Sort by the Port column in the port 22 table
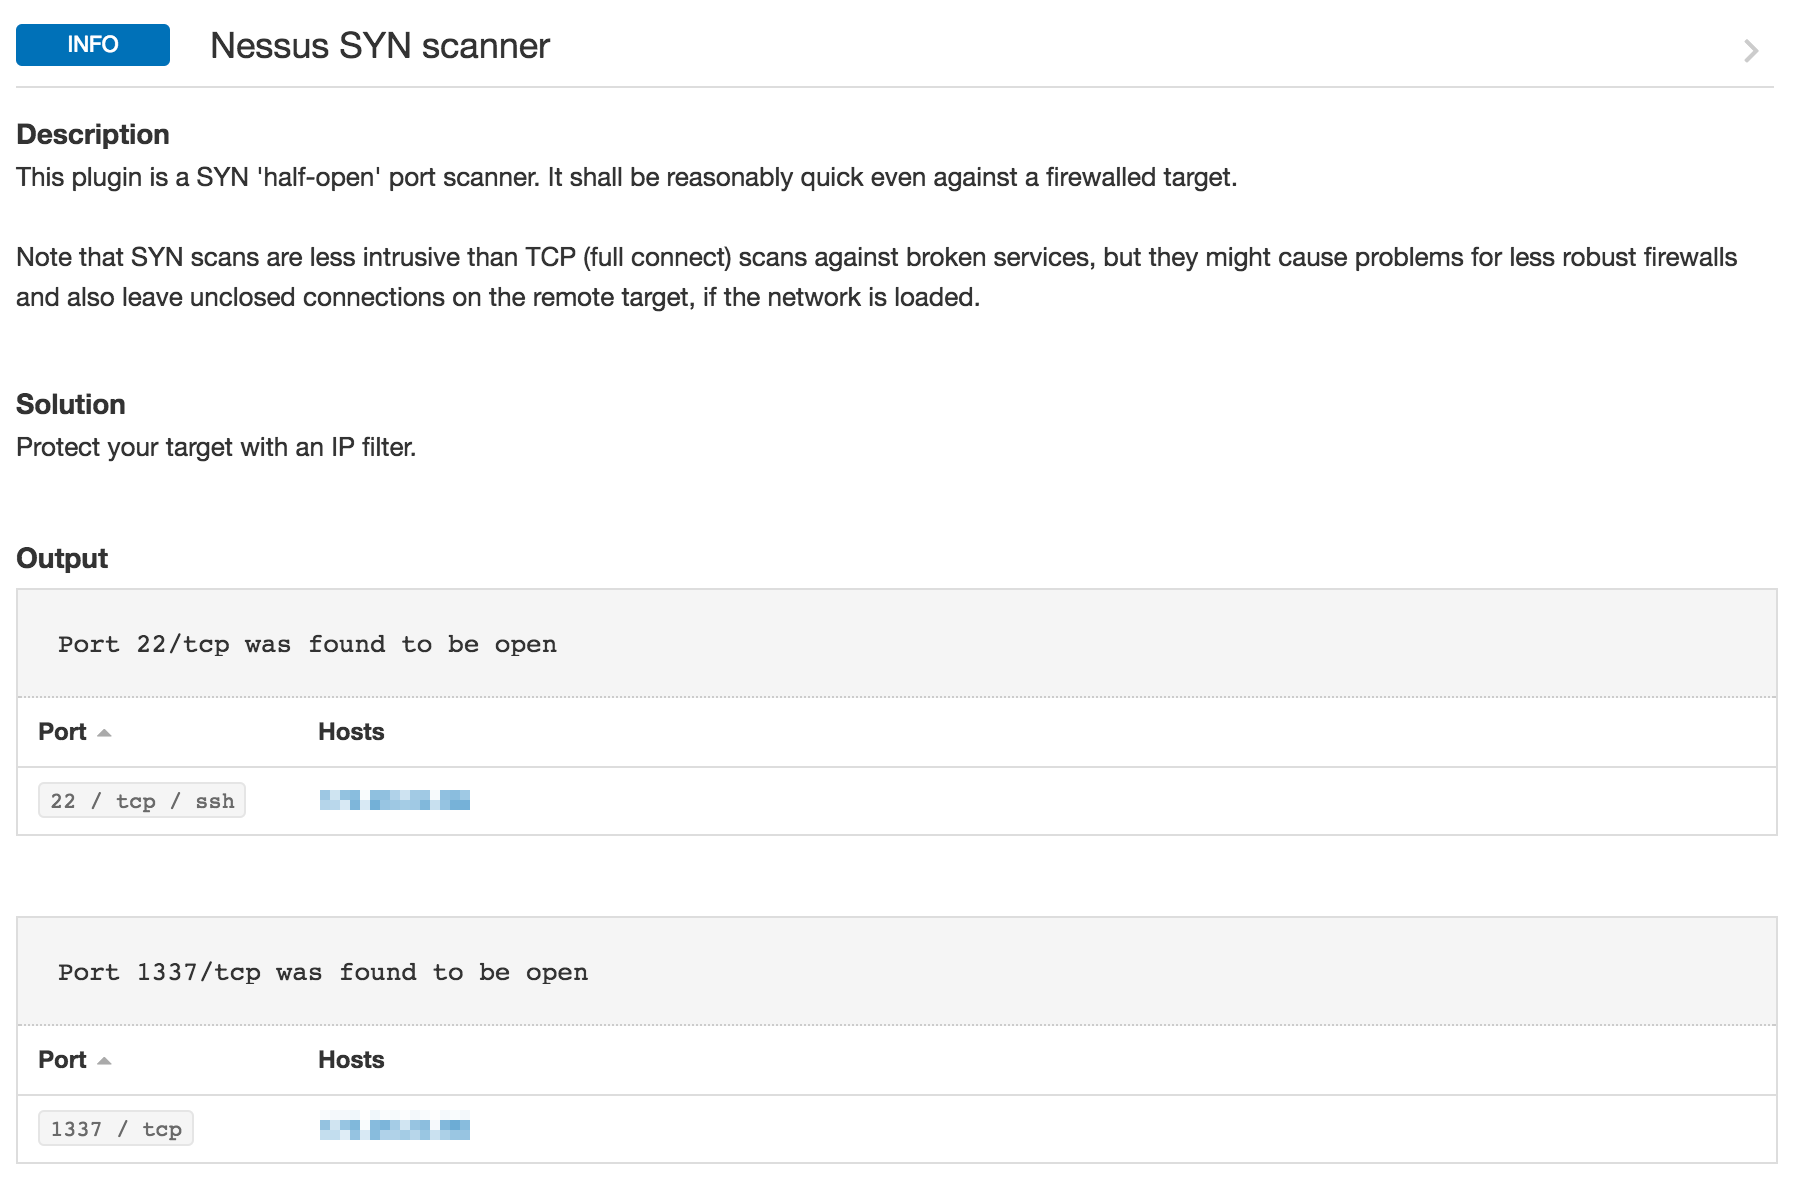The image size is (1806, 1192). tap(62, 732)
